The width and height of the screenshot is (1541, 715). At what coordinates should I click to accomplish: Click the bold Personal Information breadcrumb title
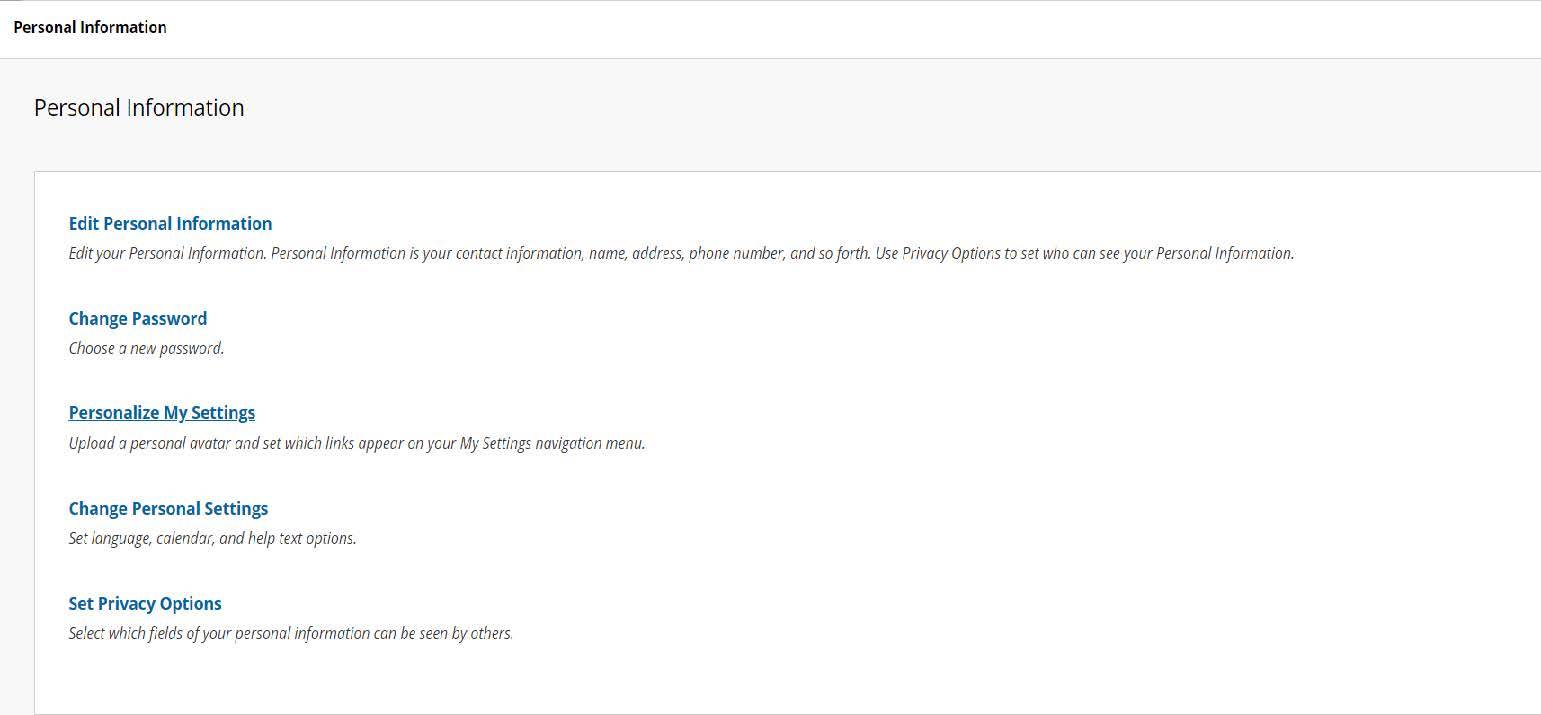click(89, 28)
